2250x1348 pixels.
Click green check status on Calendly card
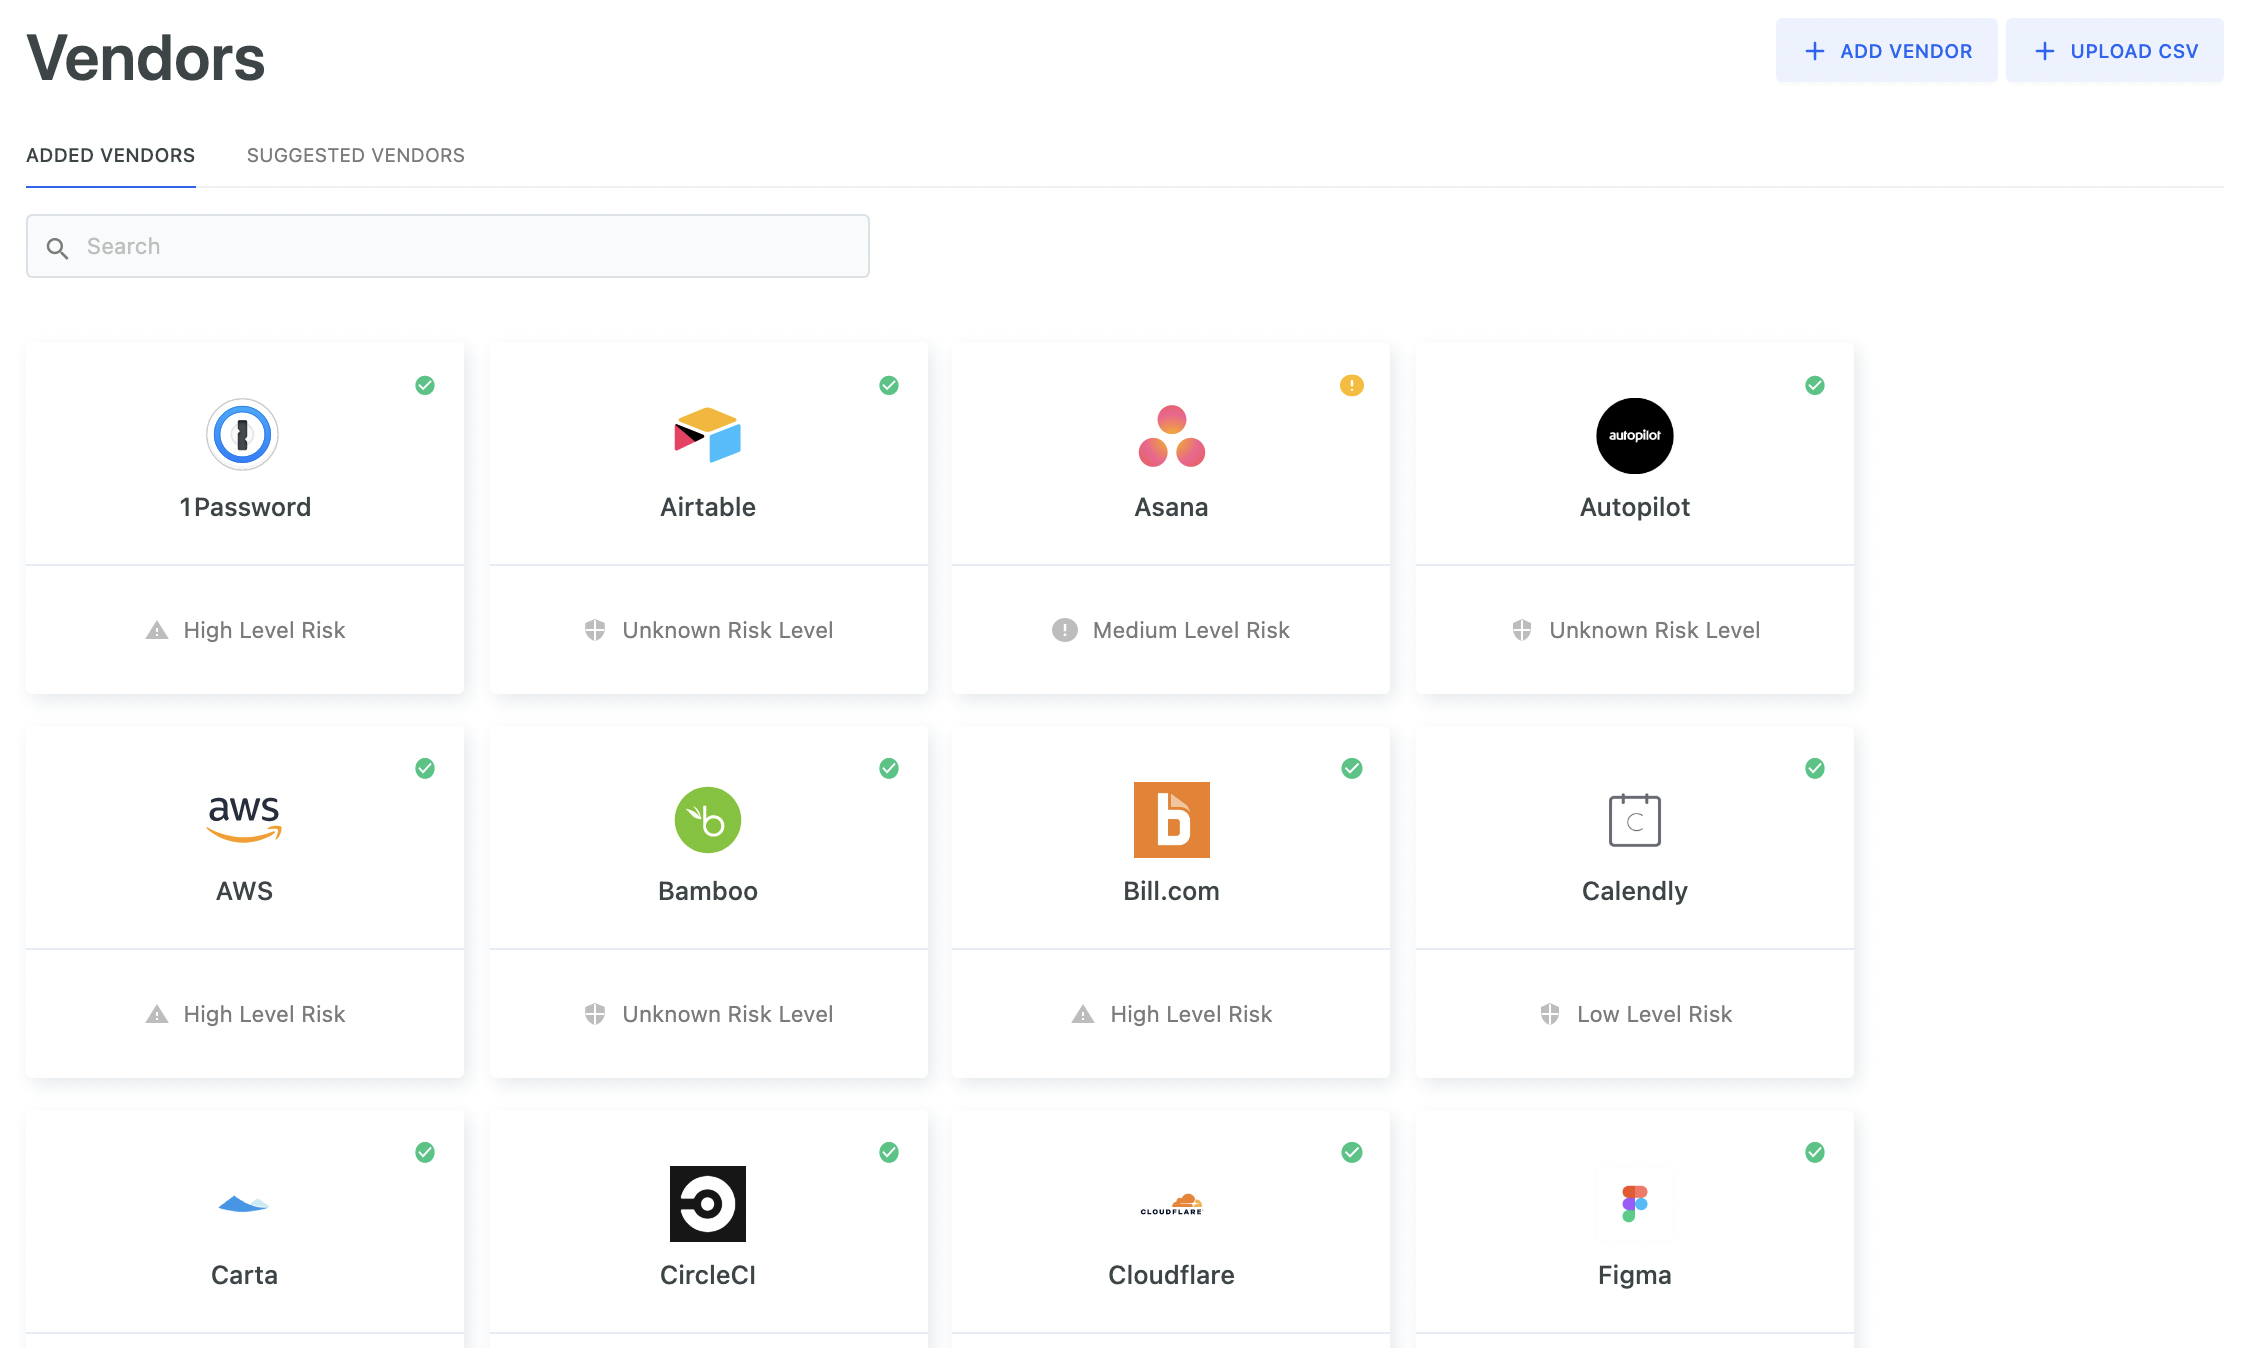tap(1815, 768)
